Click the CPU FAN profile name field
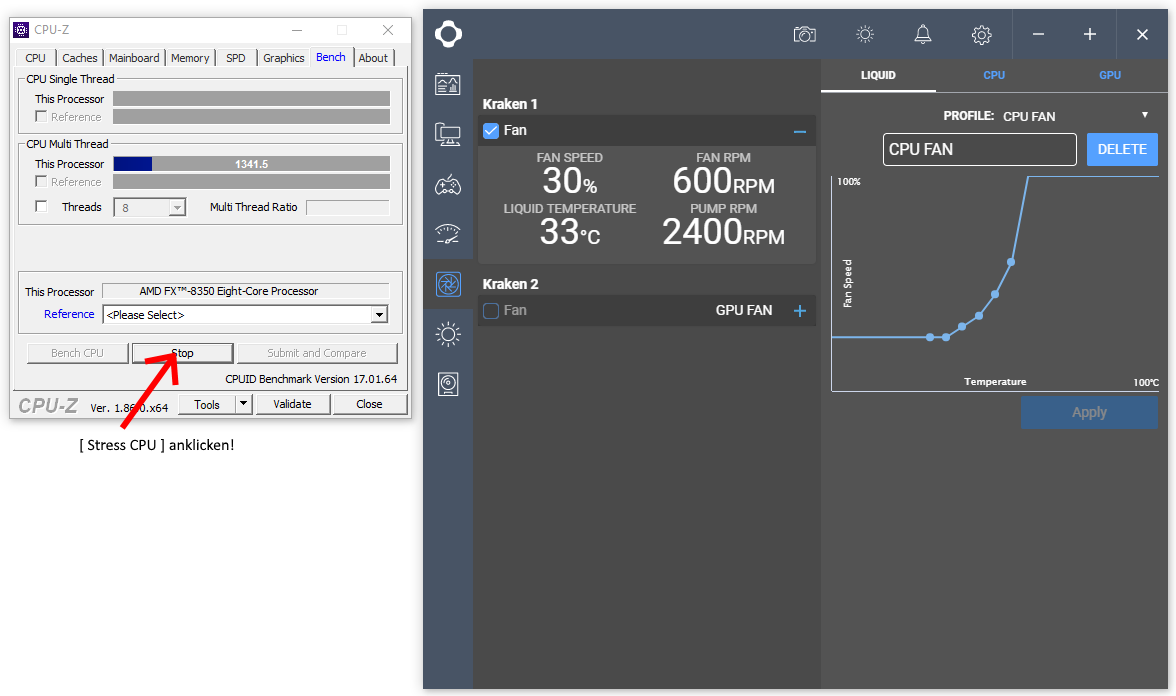 (x=980, y=149)
